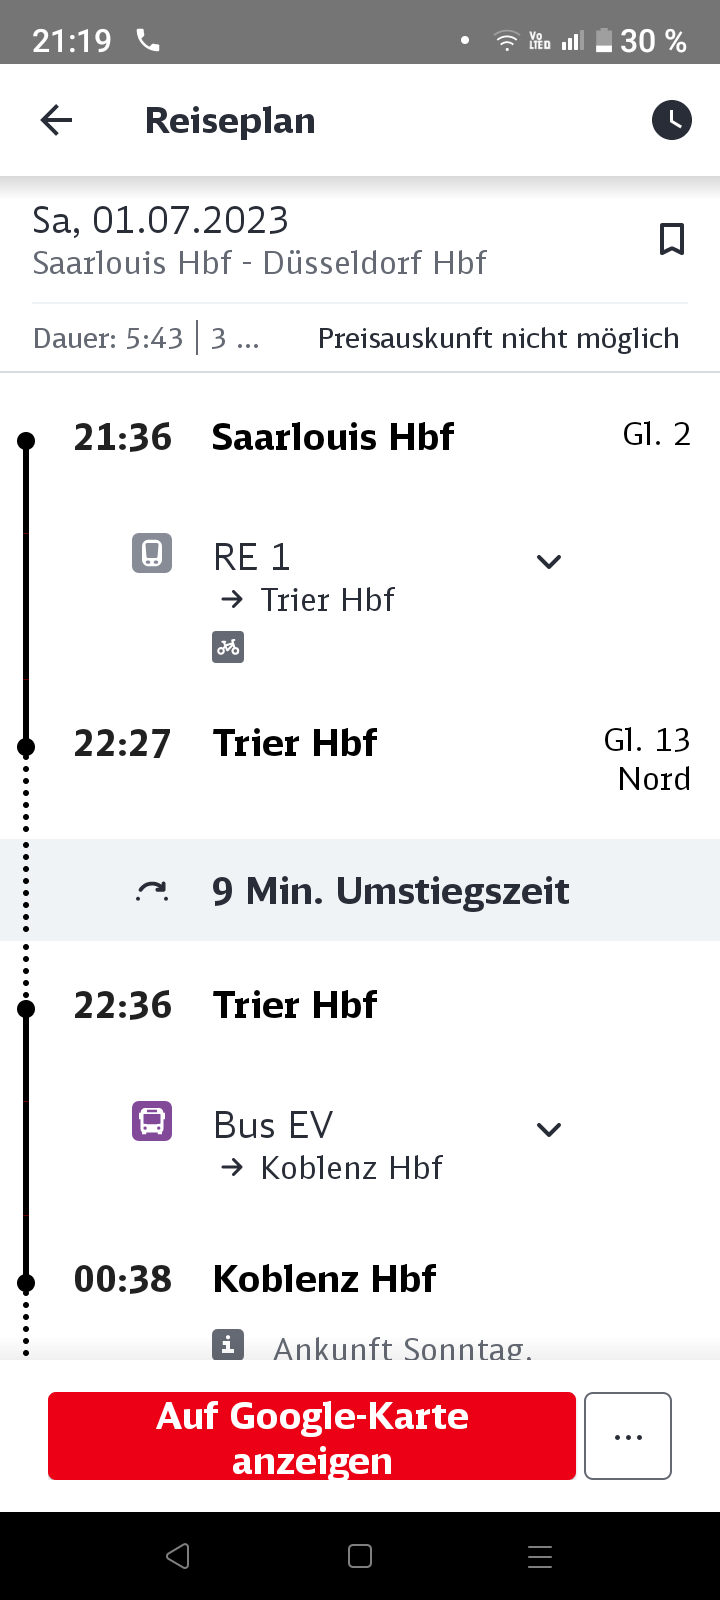Image resolution: width=720 pixels, height=1600 pixels.
Task: Open the recent searches clock icon
Action: coord(671,120)
